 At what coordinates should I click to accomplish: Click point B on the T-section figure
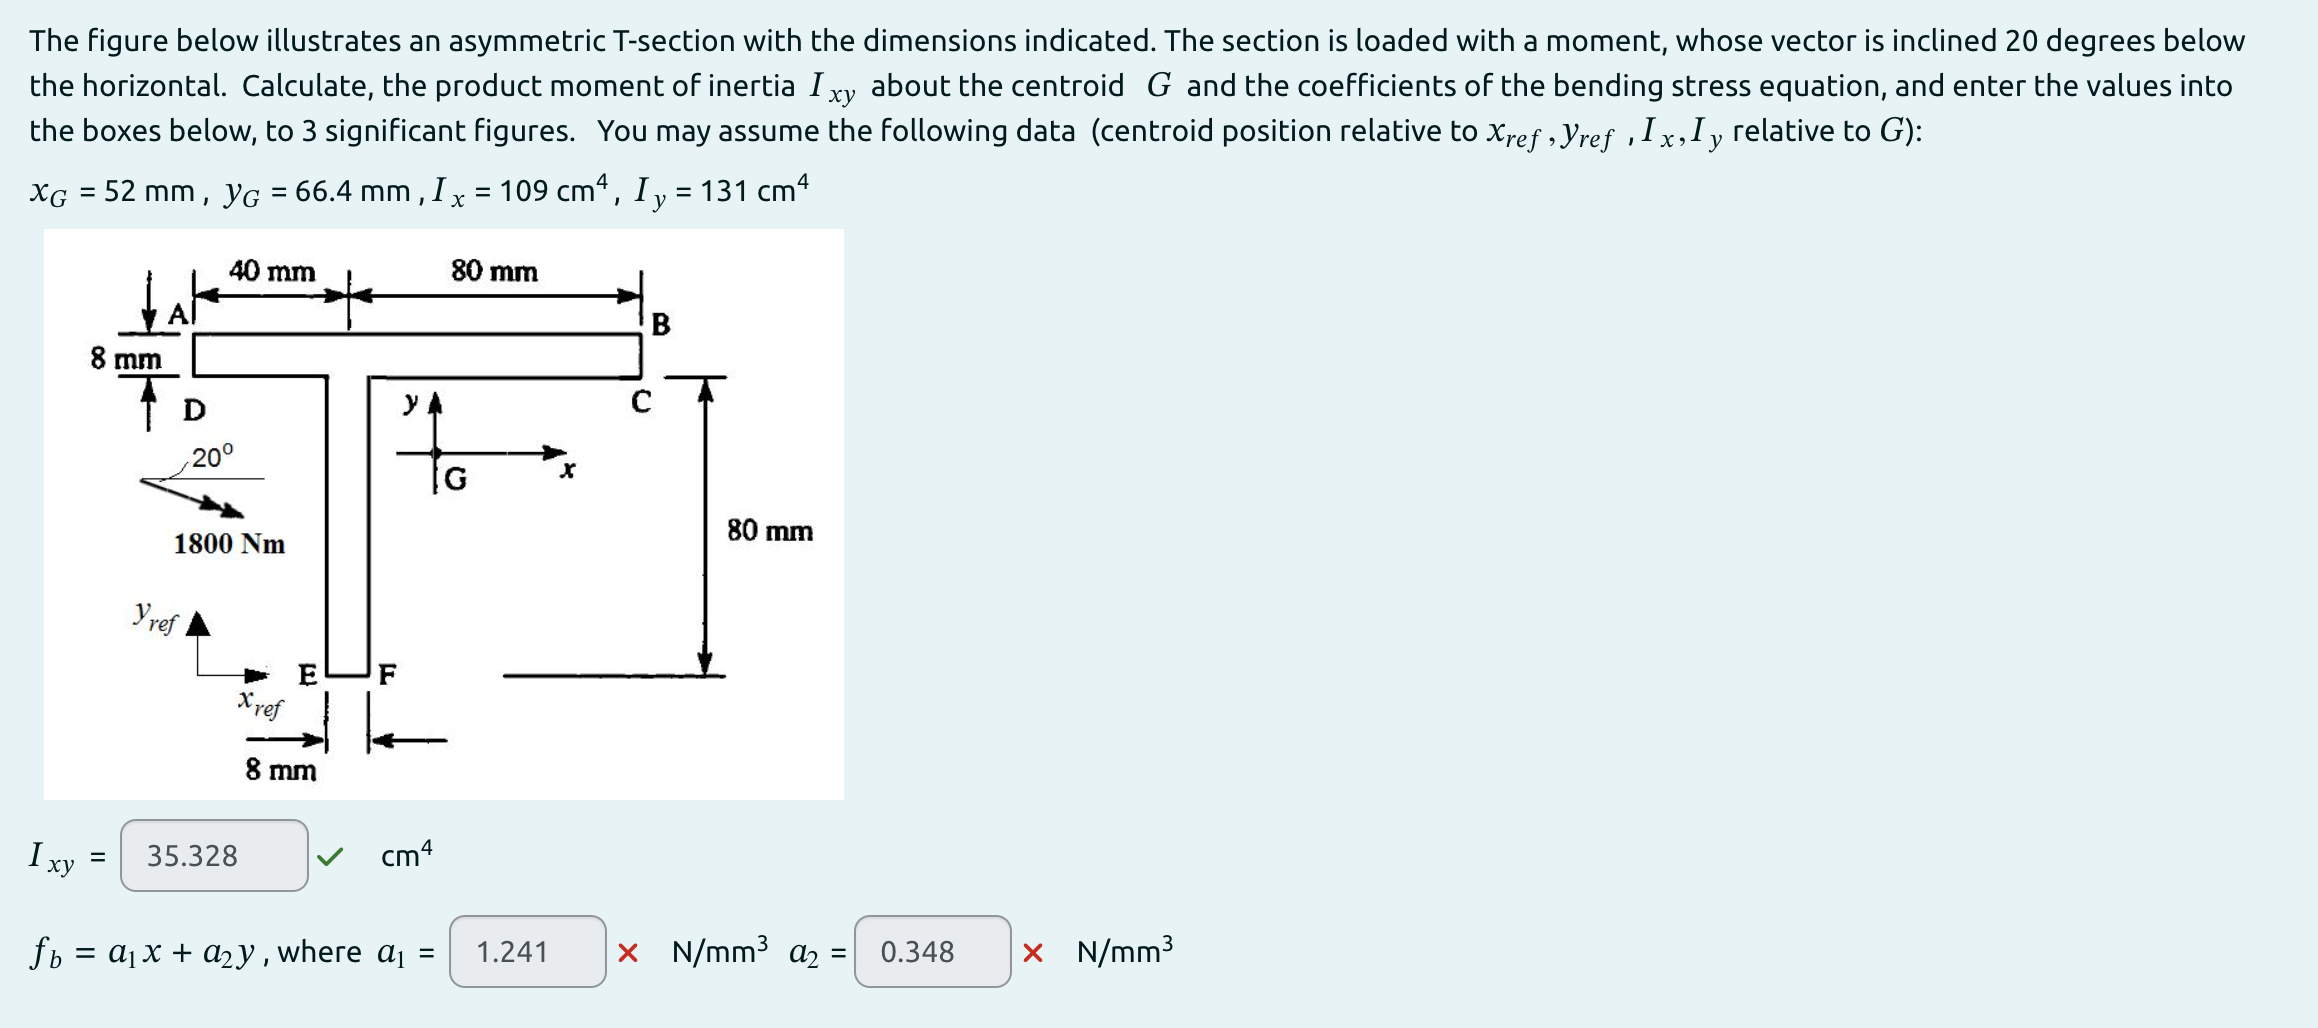(660, 325)
